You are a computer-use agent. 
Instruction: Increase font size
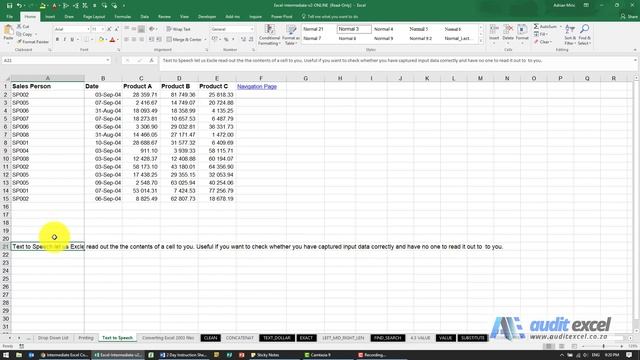pos(109,29)
